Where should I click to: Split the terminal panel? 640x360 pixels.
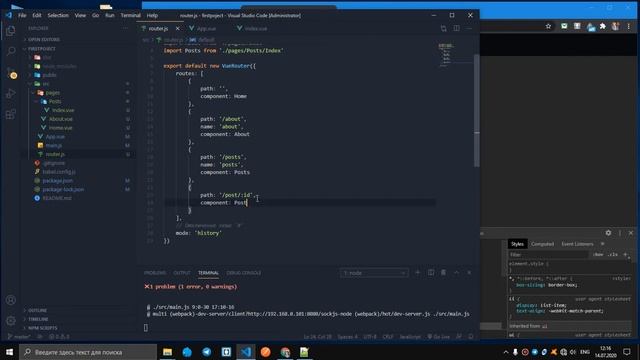431,273
